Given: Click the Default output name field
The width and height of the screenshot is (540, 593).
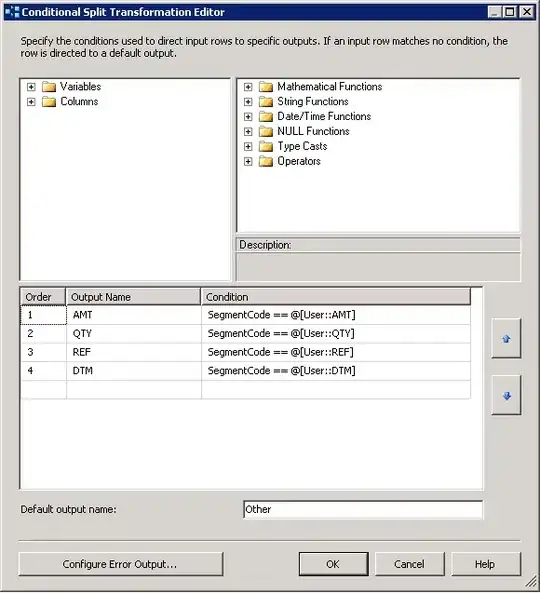Looking at the screenshot, I should [x=363, y=509].
